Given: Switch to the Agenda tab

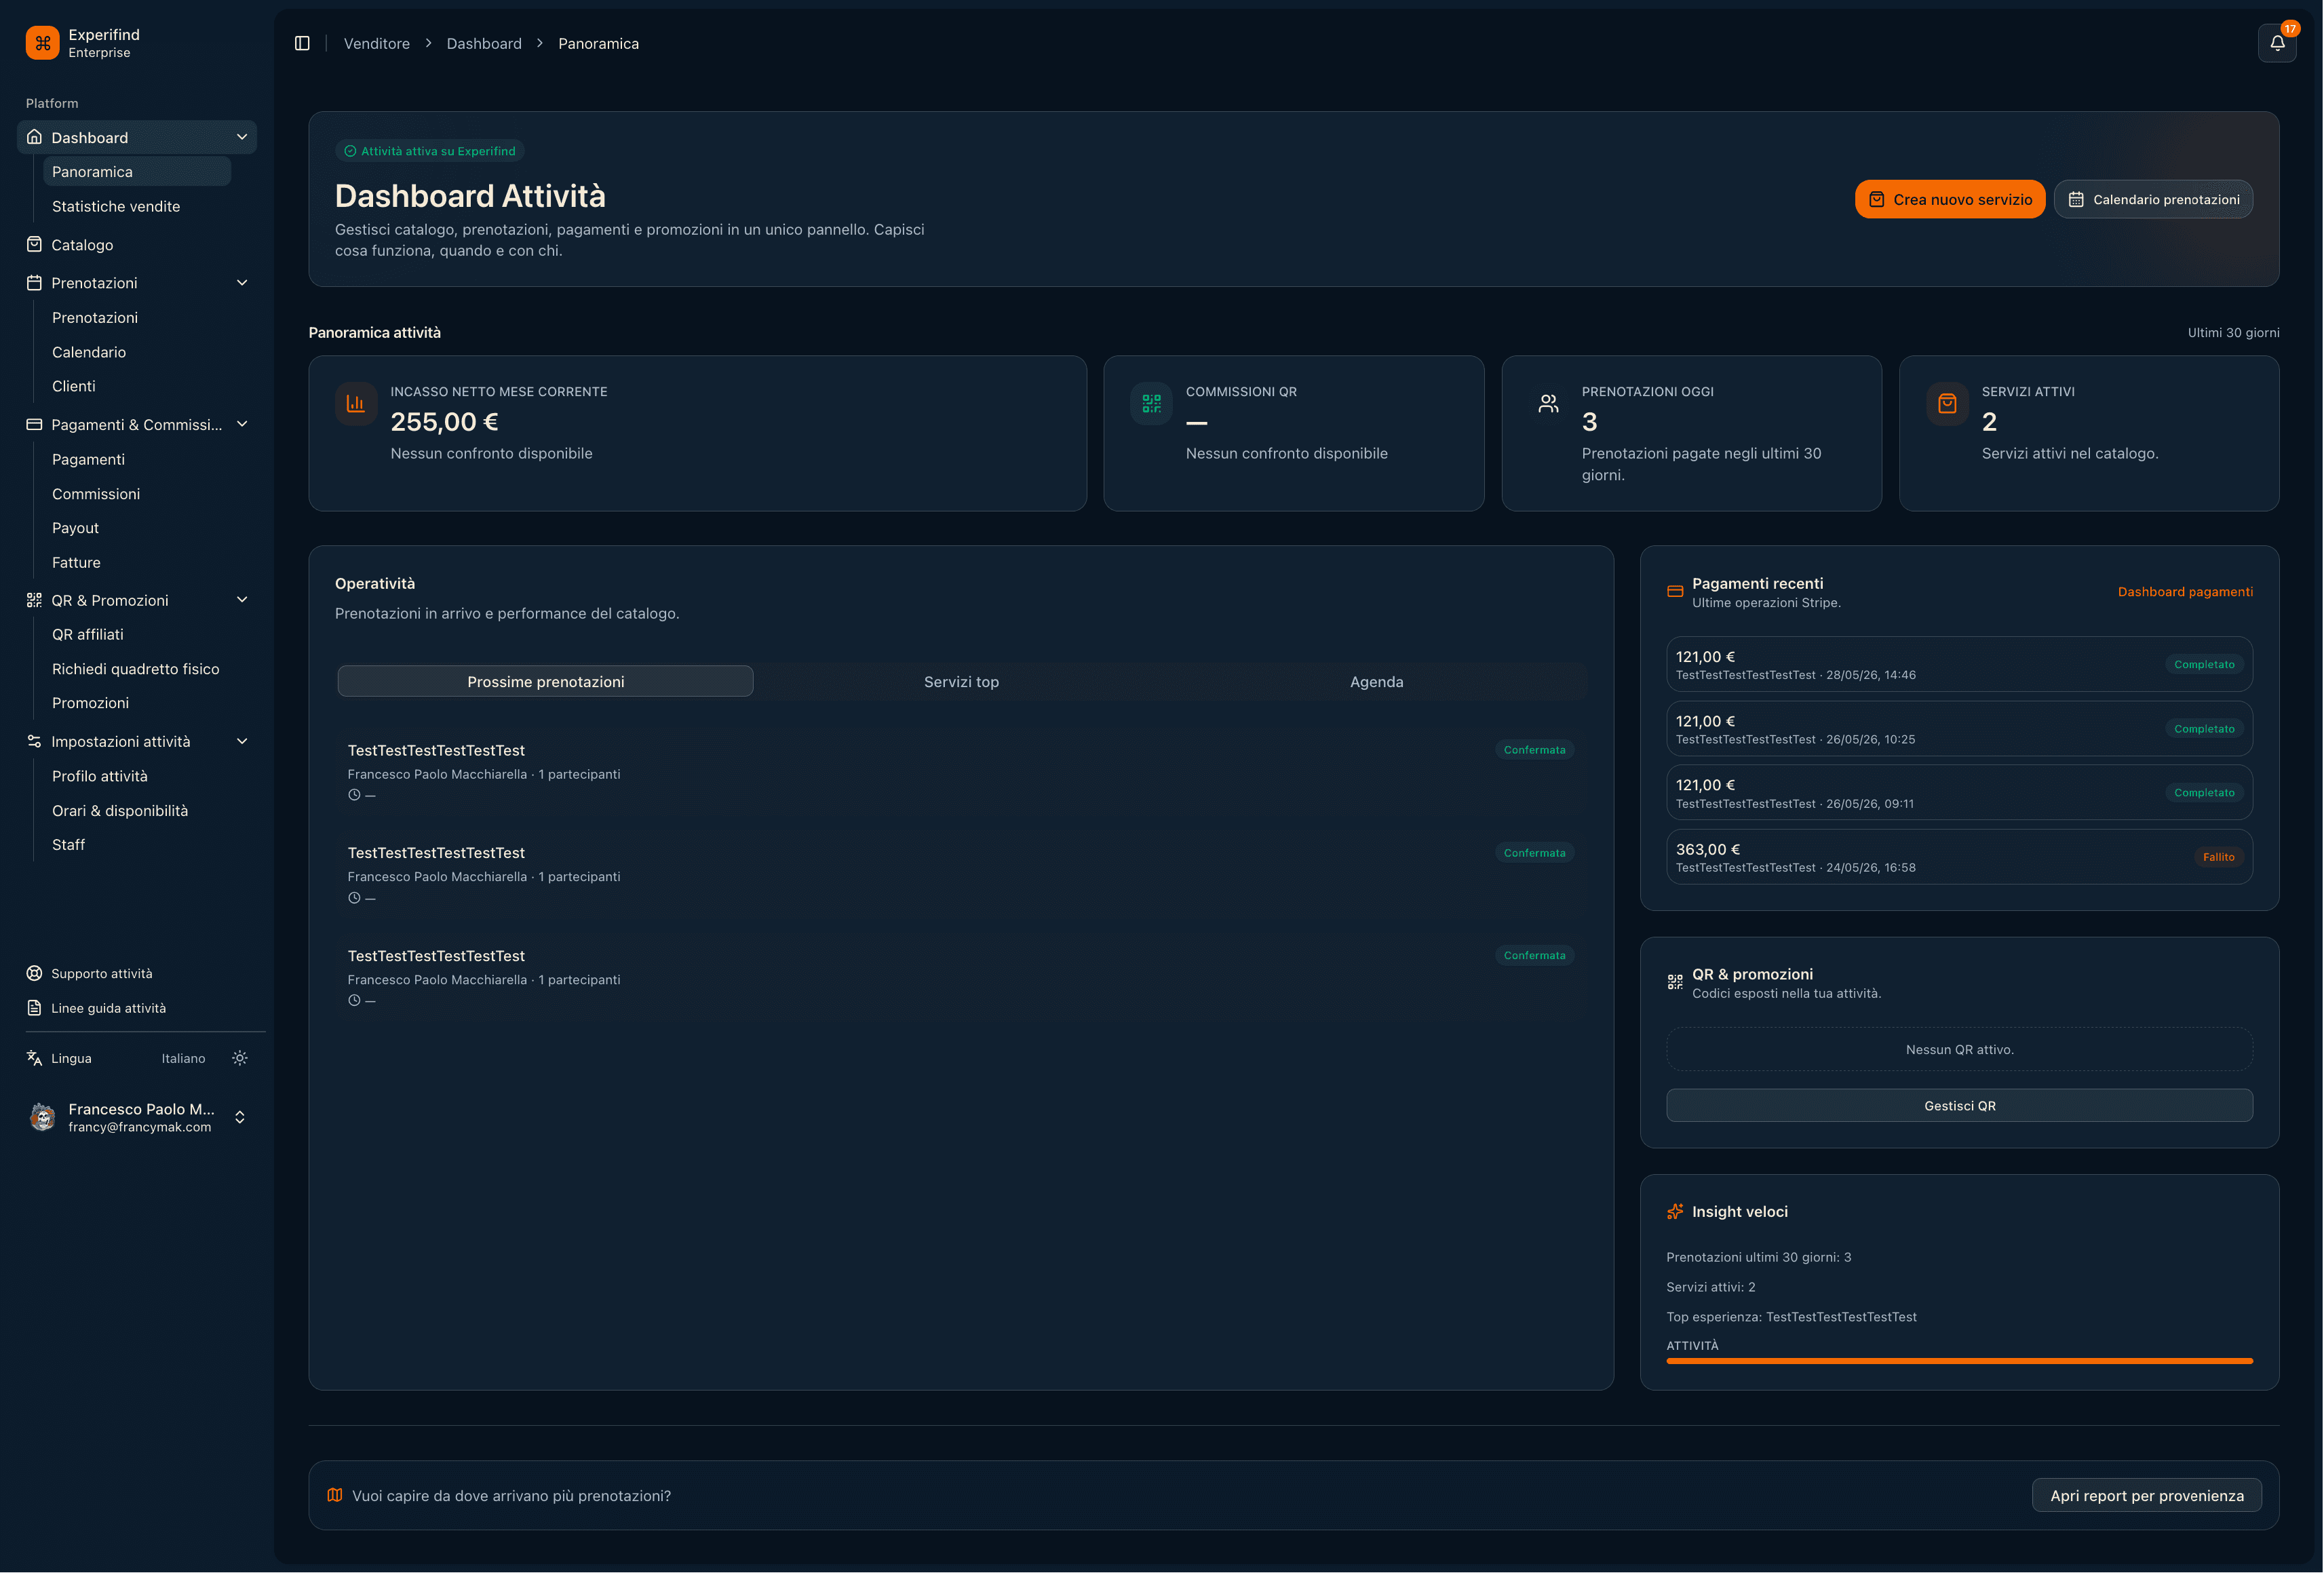Looking at the screenshot, I should [1377, 681].
